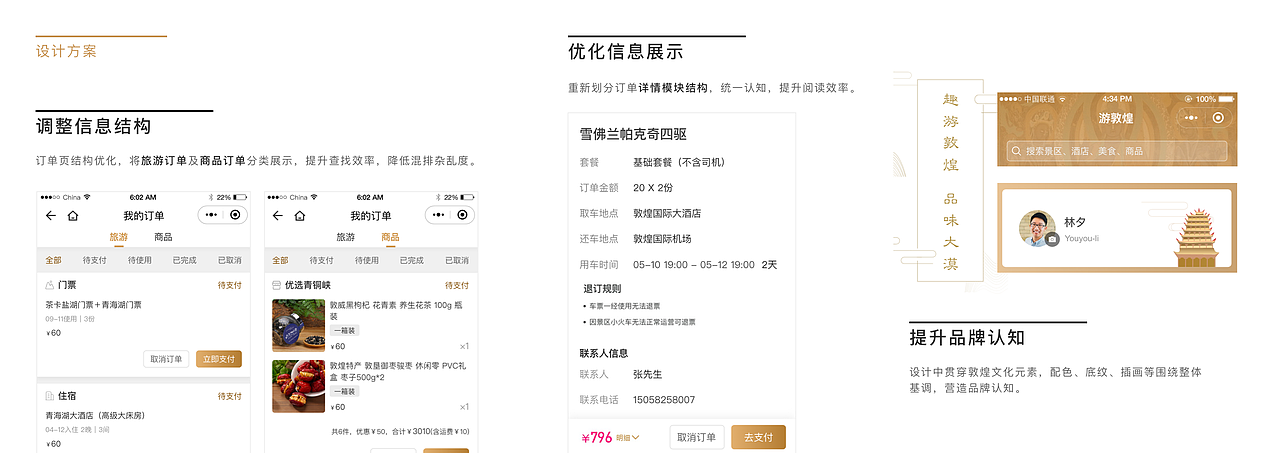
Task: Click 林夕 profile avatar photo
Action: [x=1038, y=229]
